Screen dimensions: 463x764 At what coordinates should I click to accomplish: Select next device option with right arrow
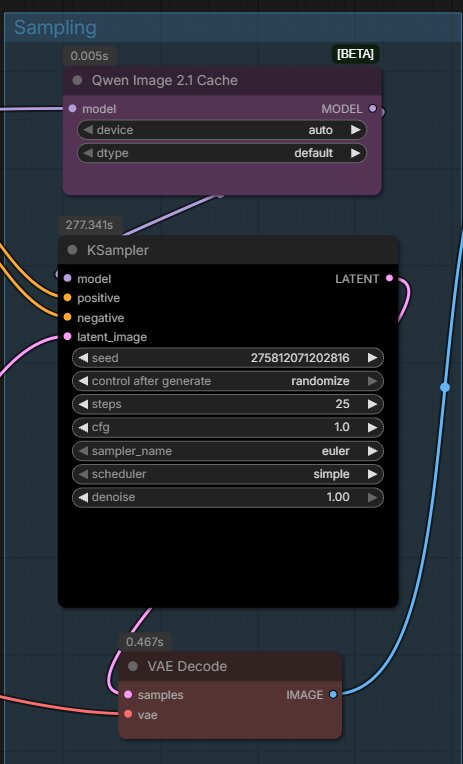356,130
